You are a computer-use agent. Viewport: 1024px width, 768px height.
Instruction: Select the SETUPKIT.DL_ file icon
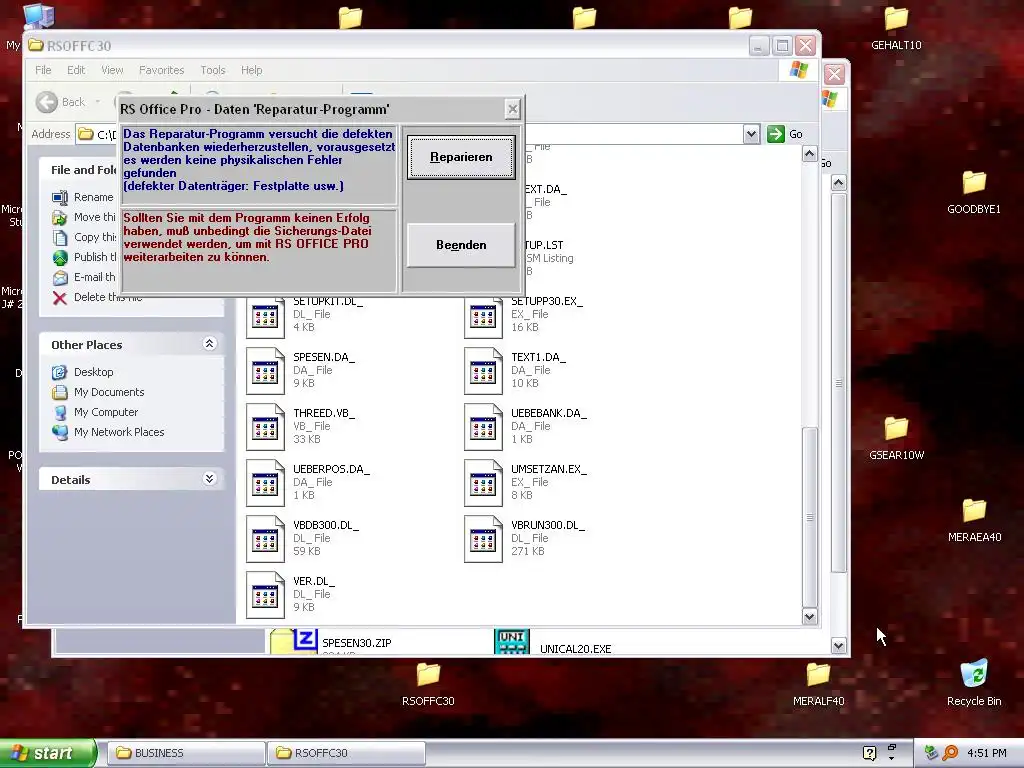tap(265, 317)
